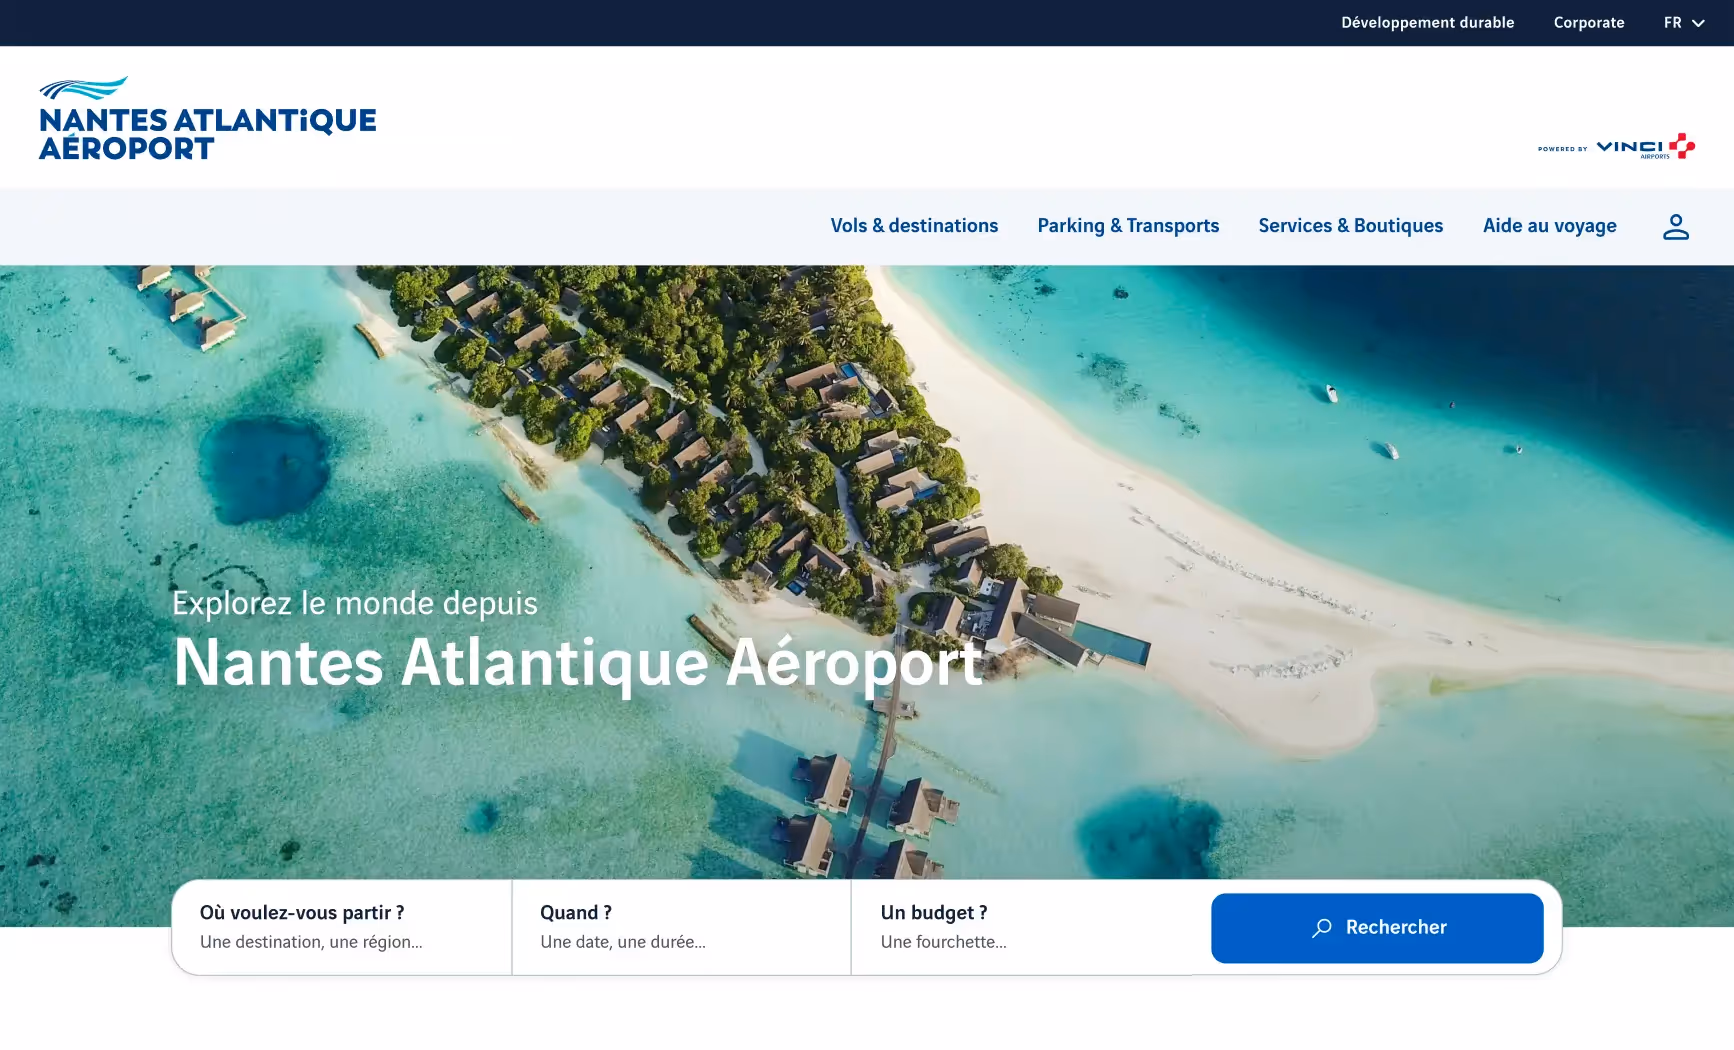
Task: Select the 'Où voulez-vous partir ?' destination field
Action: pyautogui.click(x=342, y=927)
